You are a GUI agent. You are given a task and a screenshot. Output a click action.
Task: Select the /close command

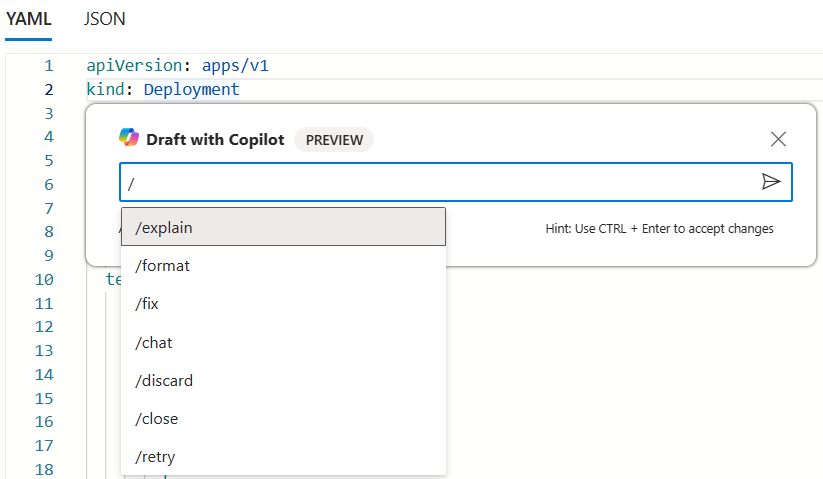tap(283, 418)
